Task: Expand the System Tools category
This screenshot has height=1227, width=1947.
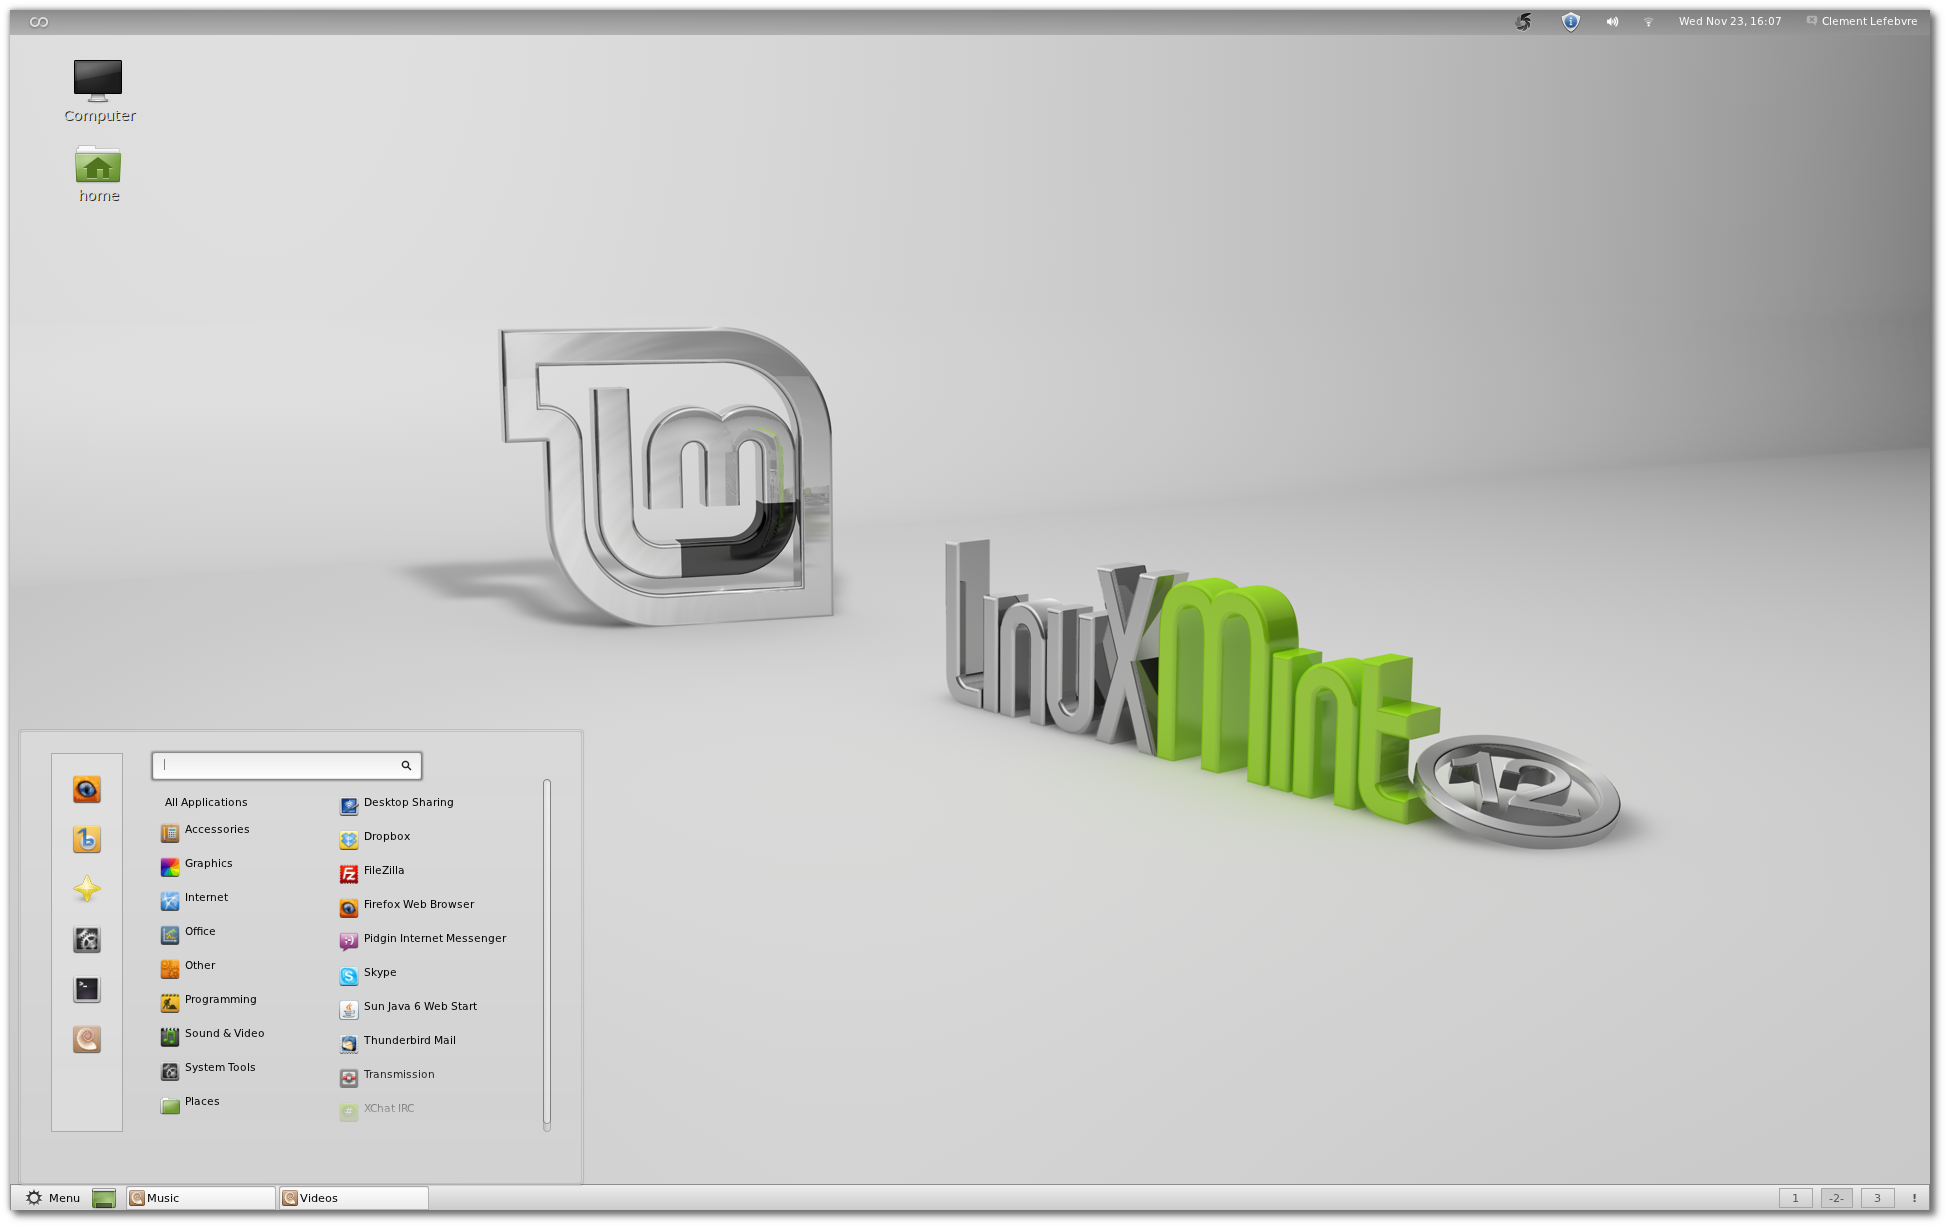Action: [x=219, y=1066]
